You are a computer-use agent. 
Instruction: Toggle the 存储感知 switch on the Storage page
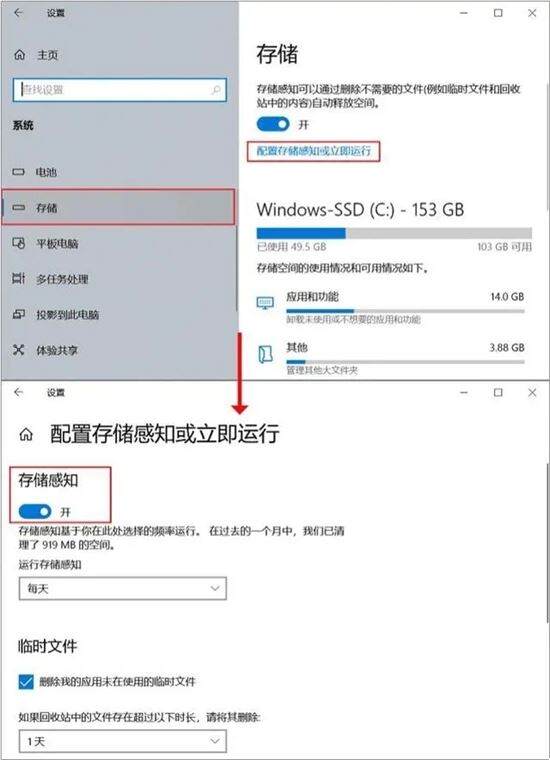click(x=273, y=125)
